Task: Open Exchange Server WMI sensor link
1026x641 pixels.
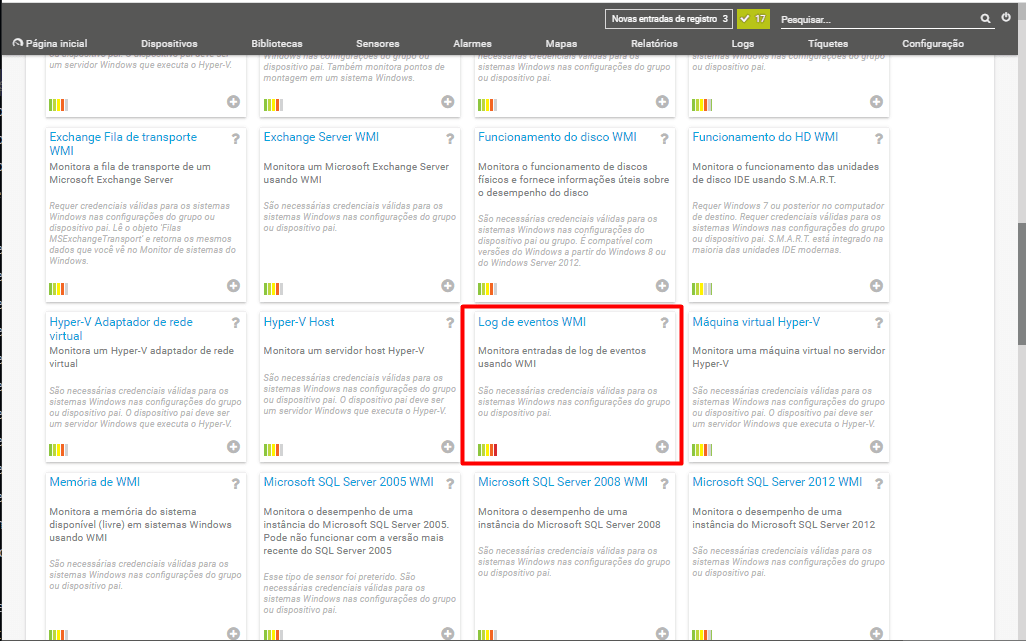Action: pos(321,137)
